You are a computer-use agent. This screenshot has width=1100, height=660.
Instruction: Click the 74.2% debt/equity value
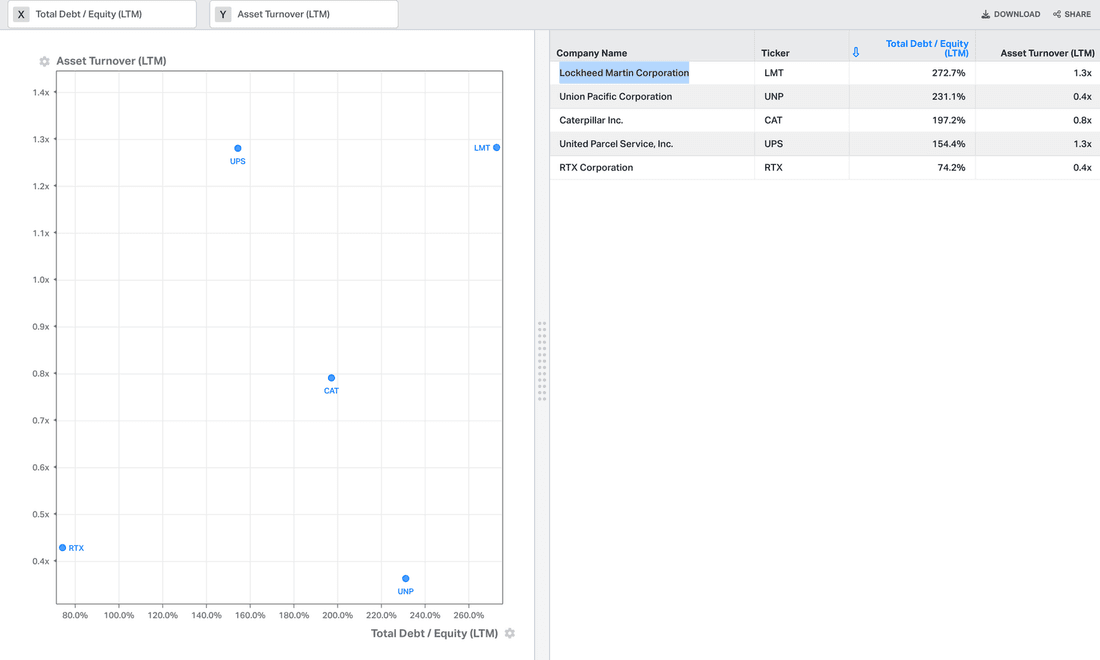(x=951, y=168)
